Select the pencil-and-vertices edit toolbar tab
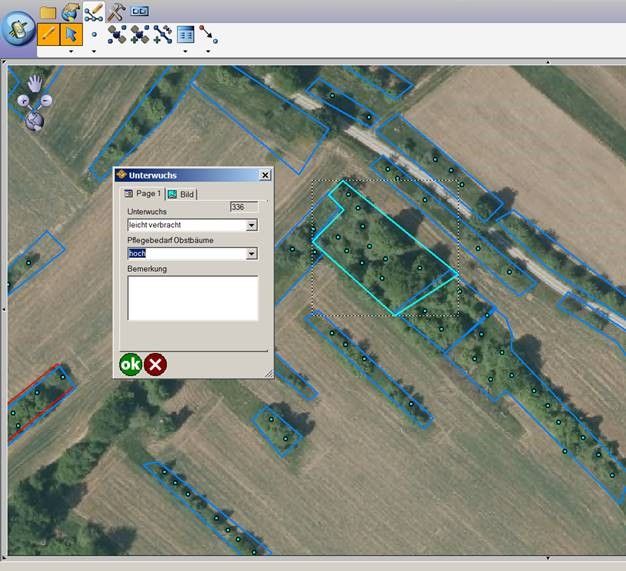The image size is (626, 571). pos(94,12)
